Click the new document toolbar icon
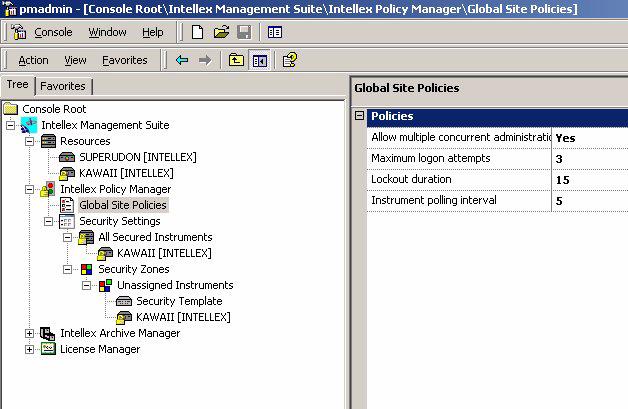Image resolution: width=628 pixels, height=409 pixels. 197,32
